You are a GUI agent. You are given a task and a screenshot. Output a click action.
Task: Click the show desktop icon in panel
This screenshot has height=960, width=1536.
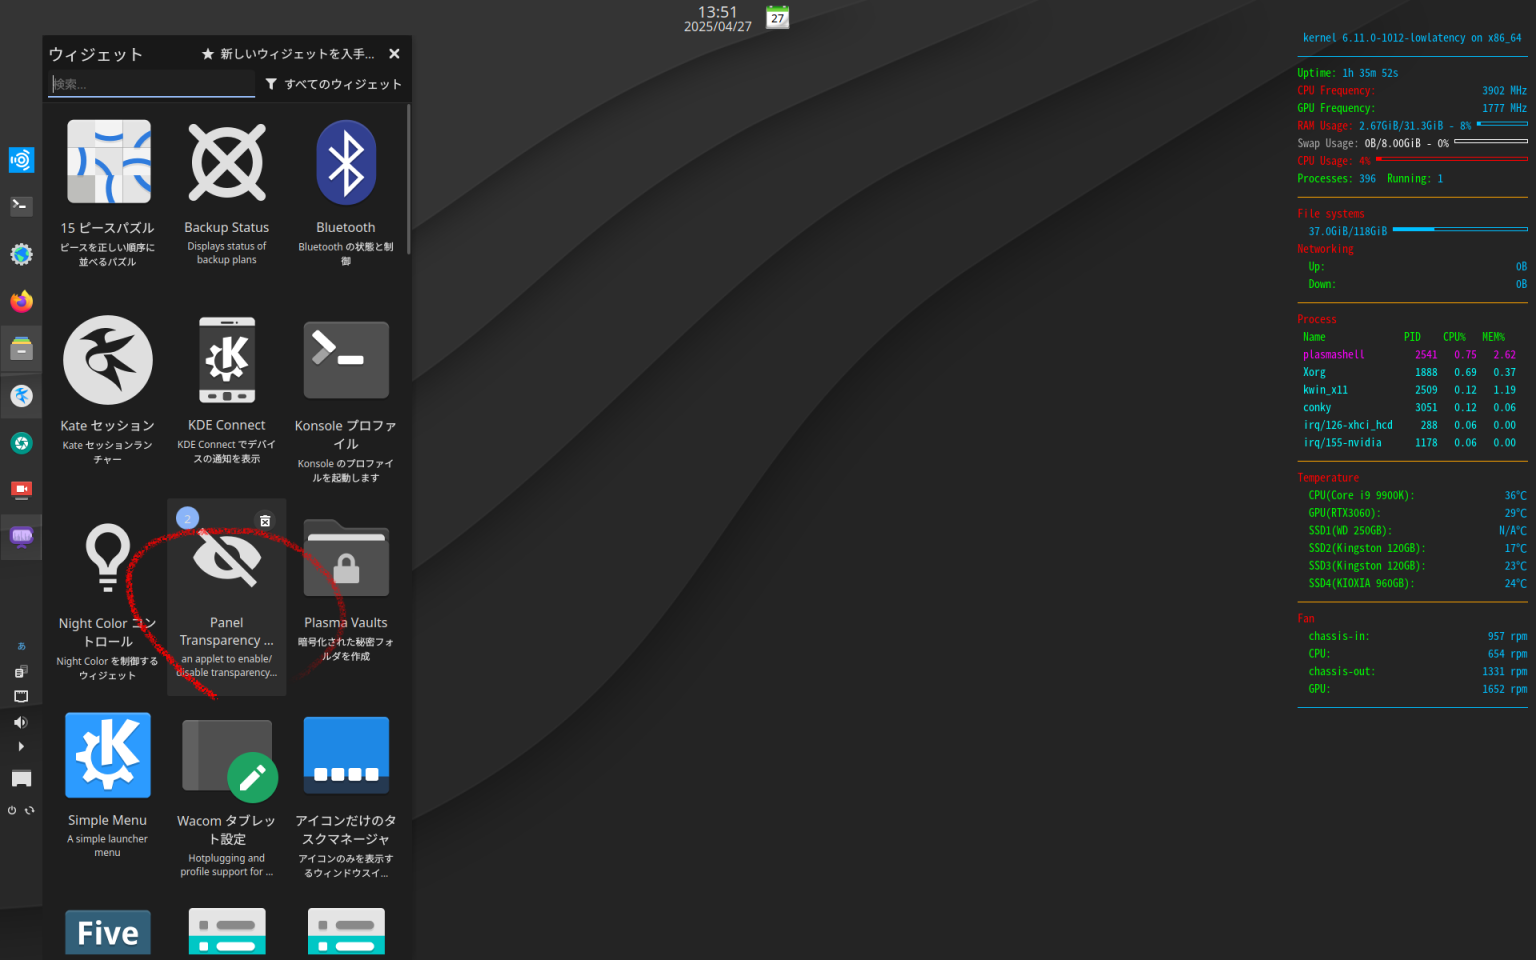coord(21,779)
